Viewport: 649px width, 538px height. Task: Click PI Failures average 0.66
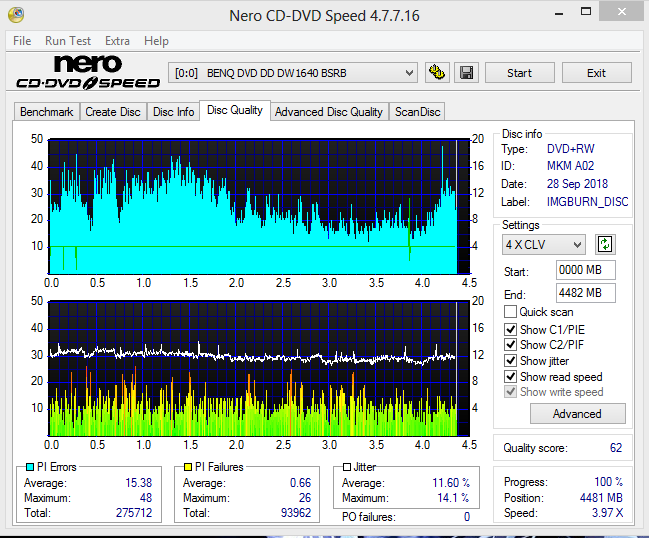click(x=300, y=483)
